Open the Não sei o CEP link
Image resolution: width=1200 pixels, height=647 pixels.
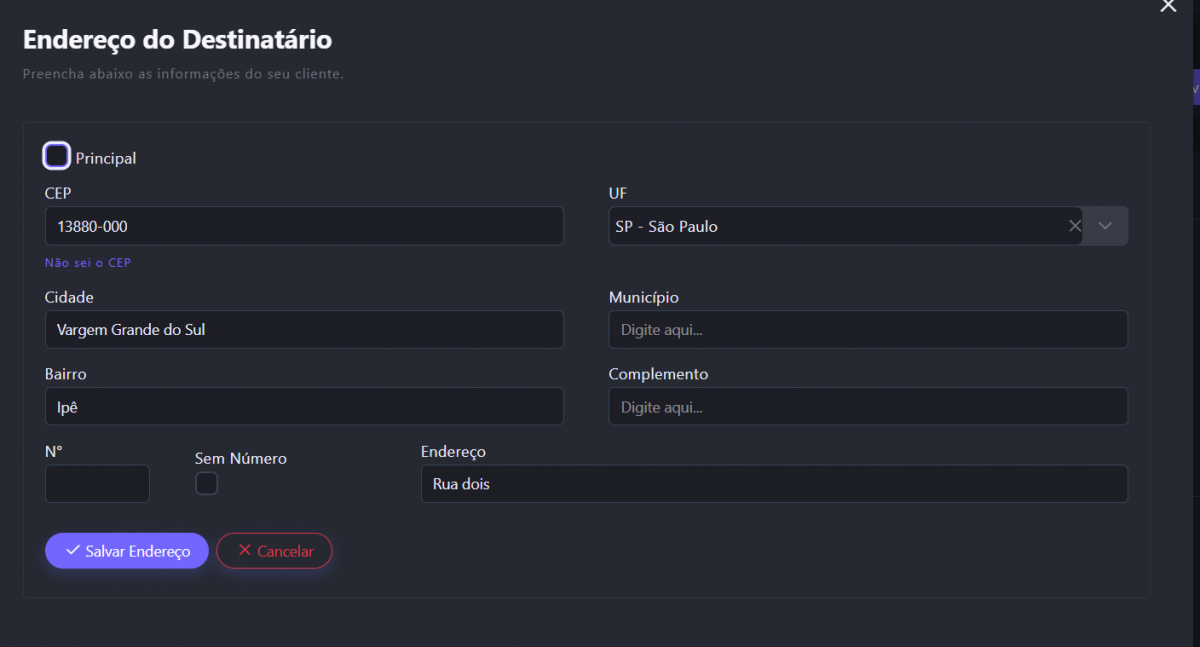(x=88, y=263)
